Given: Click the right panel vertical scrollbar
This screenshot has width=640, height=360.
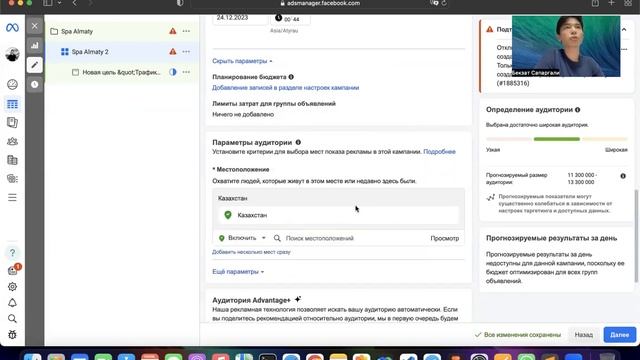Looking at the screenshot, I should [x=636, y=236].
